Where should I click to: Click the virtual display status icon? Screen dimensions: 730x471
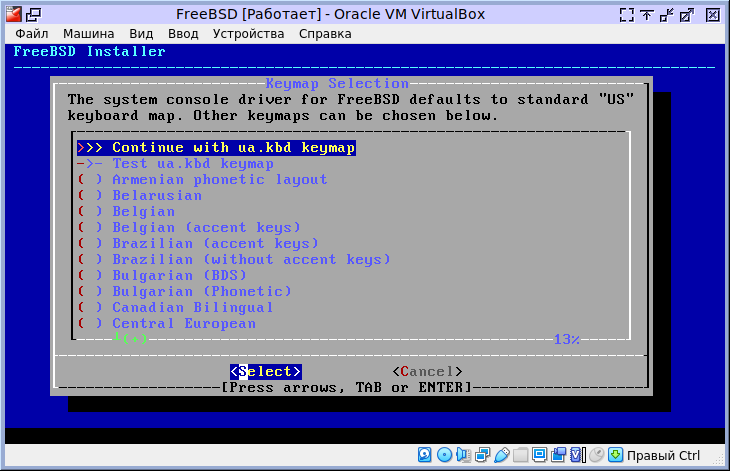(539, 455)
